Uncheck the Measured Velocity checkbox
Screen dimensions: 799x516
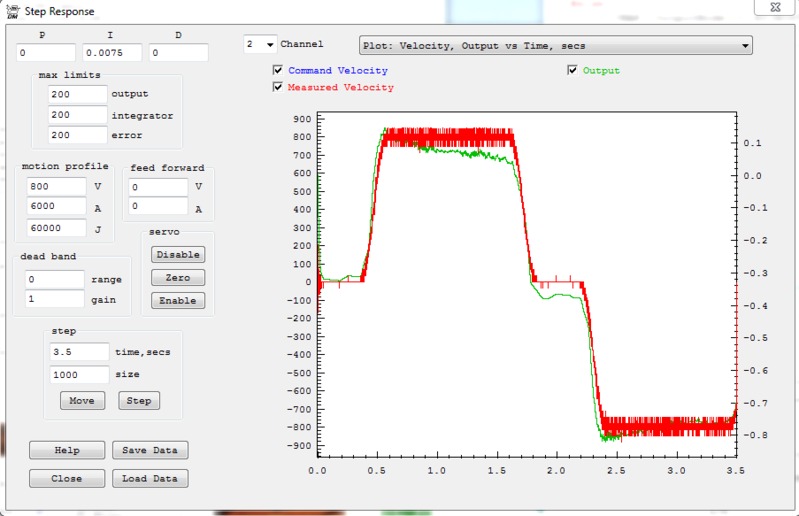[x=278, y=87]
